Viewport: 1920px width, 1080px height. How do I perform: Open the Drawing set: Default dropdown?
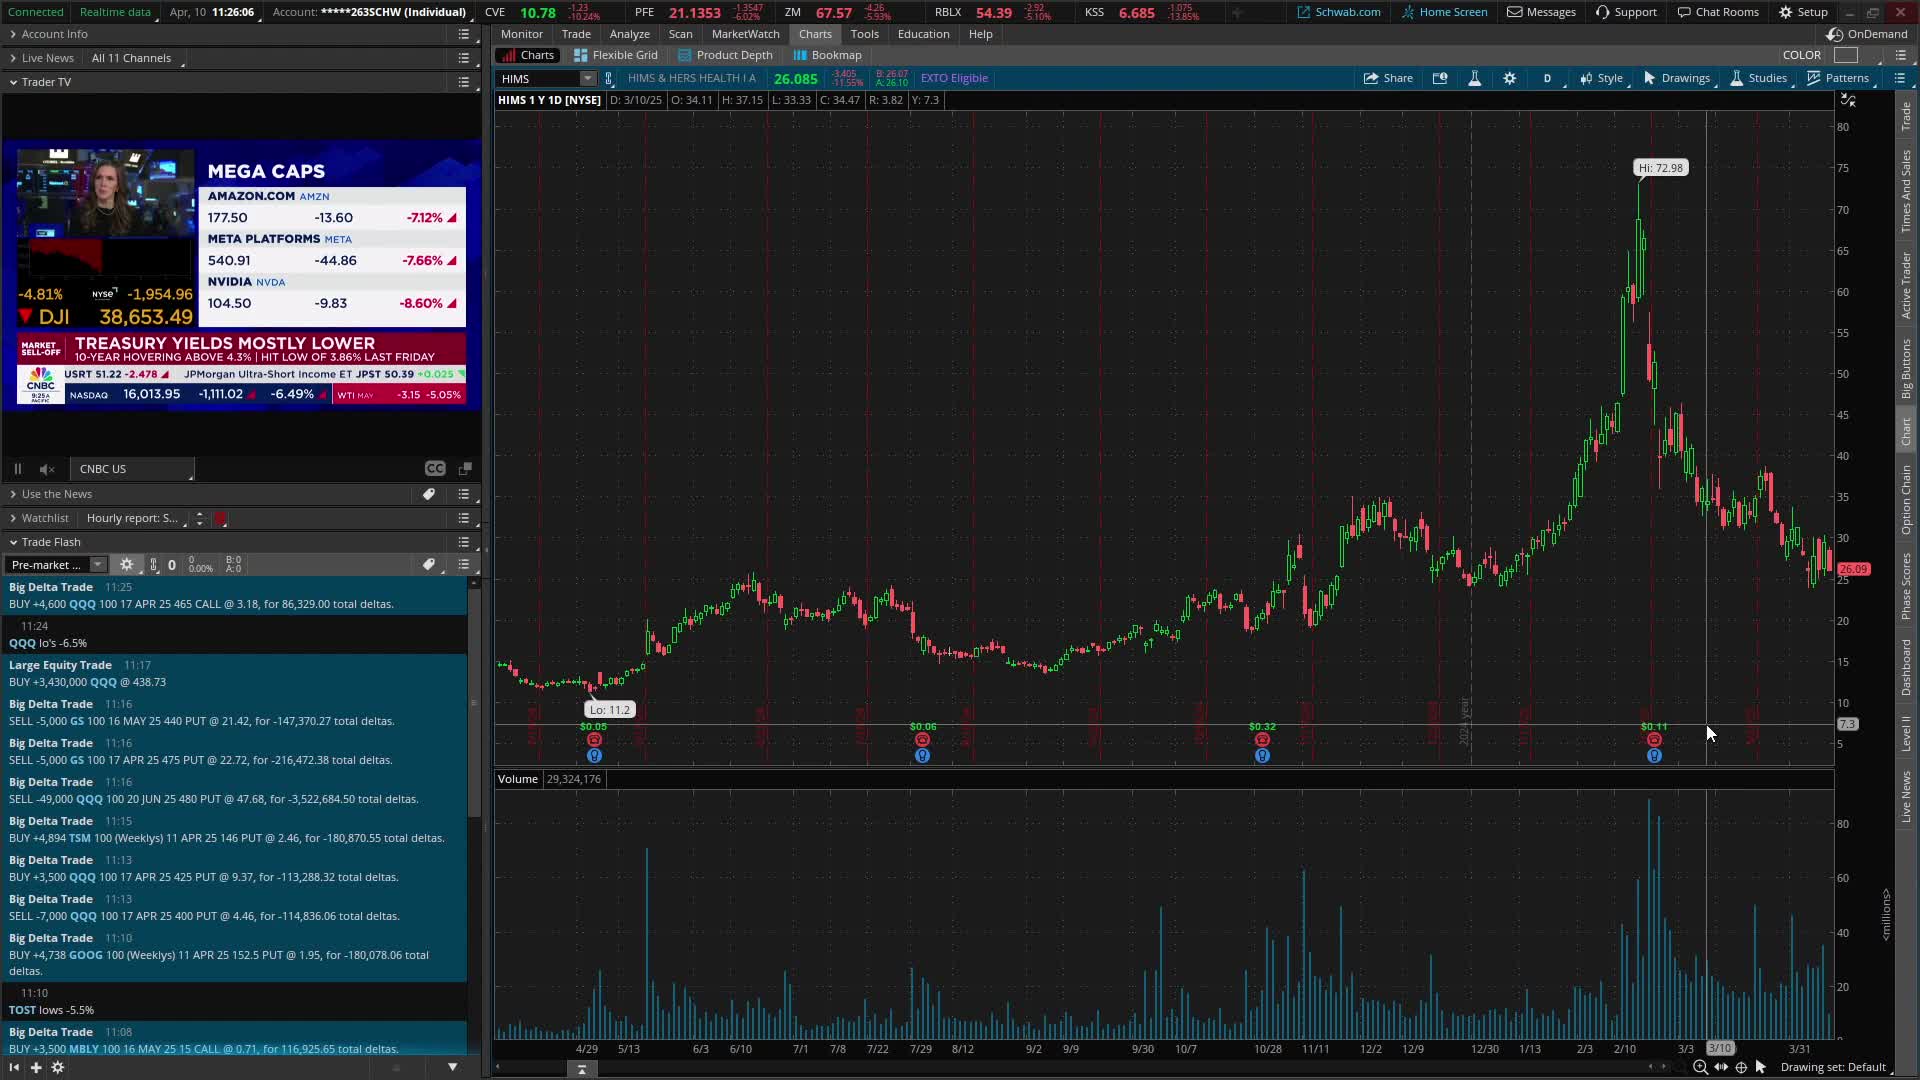coord(1837,1067)
